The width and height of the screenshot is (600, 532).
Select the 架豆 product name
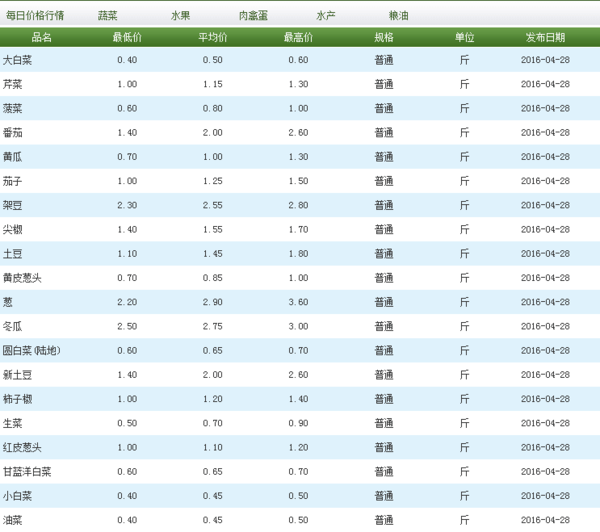tap(12, 205)
